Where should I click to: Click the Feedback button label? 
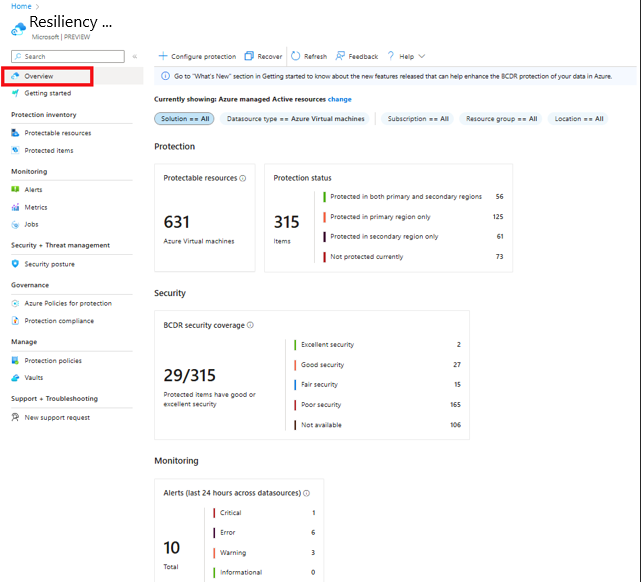(x=363, y=56)
